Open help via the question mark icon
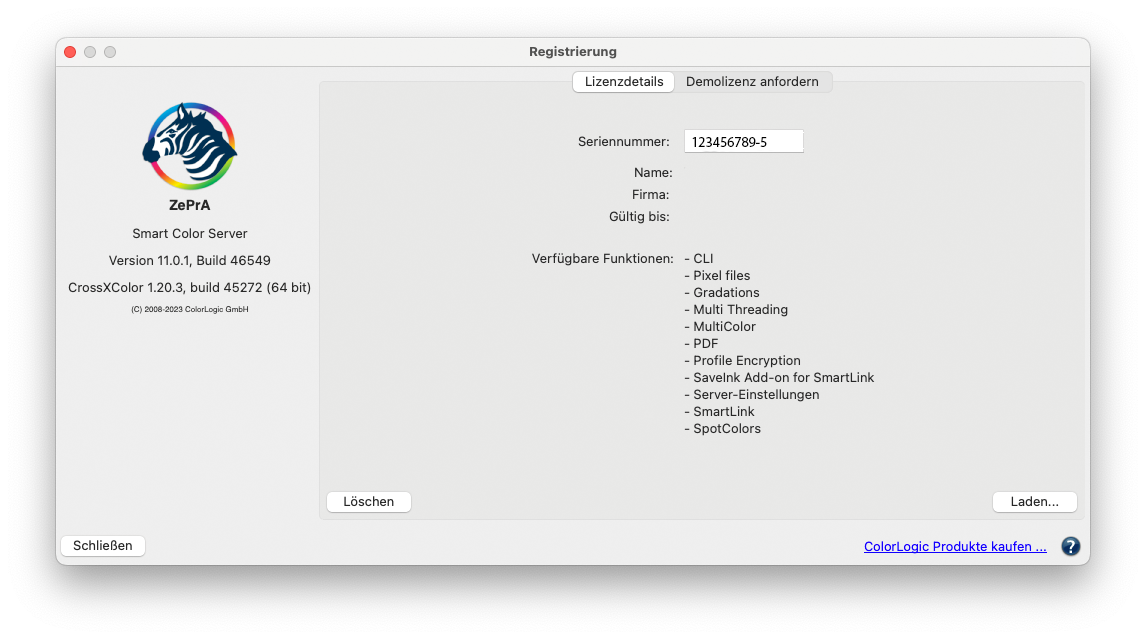 [1070, 546]
